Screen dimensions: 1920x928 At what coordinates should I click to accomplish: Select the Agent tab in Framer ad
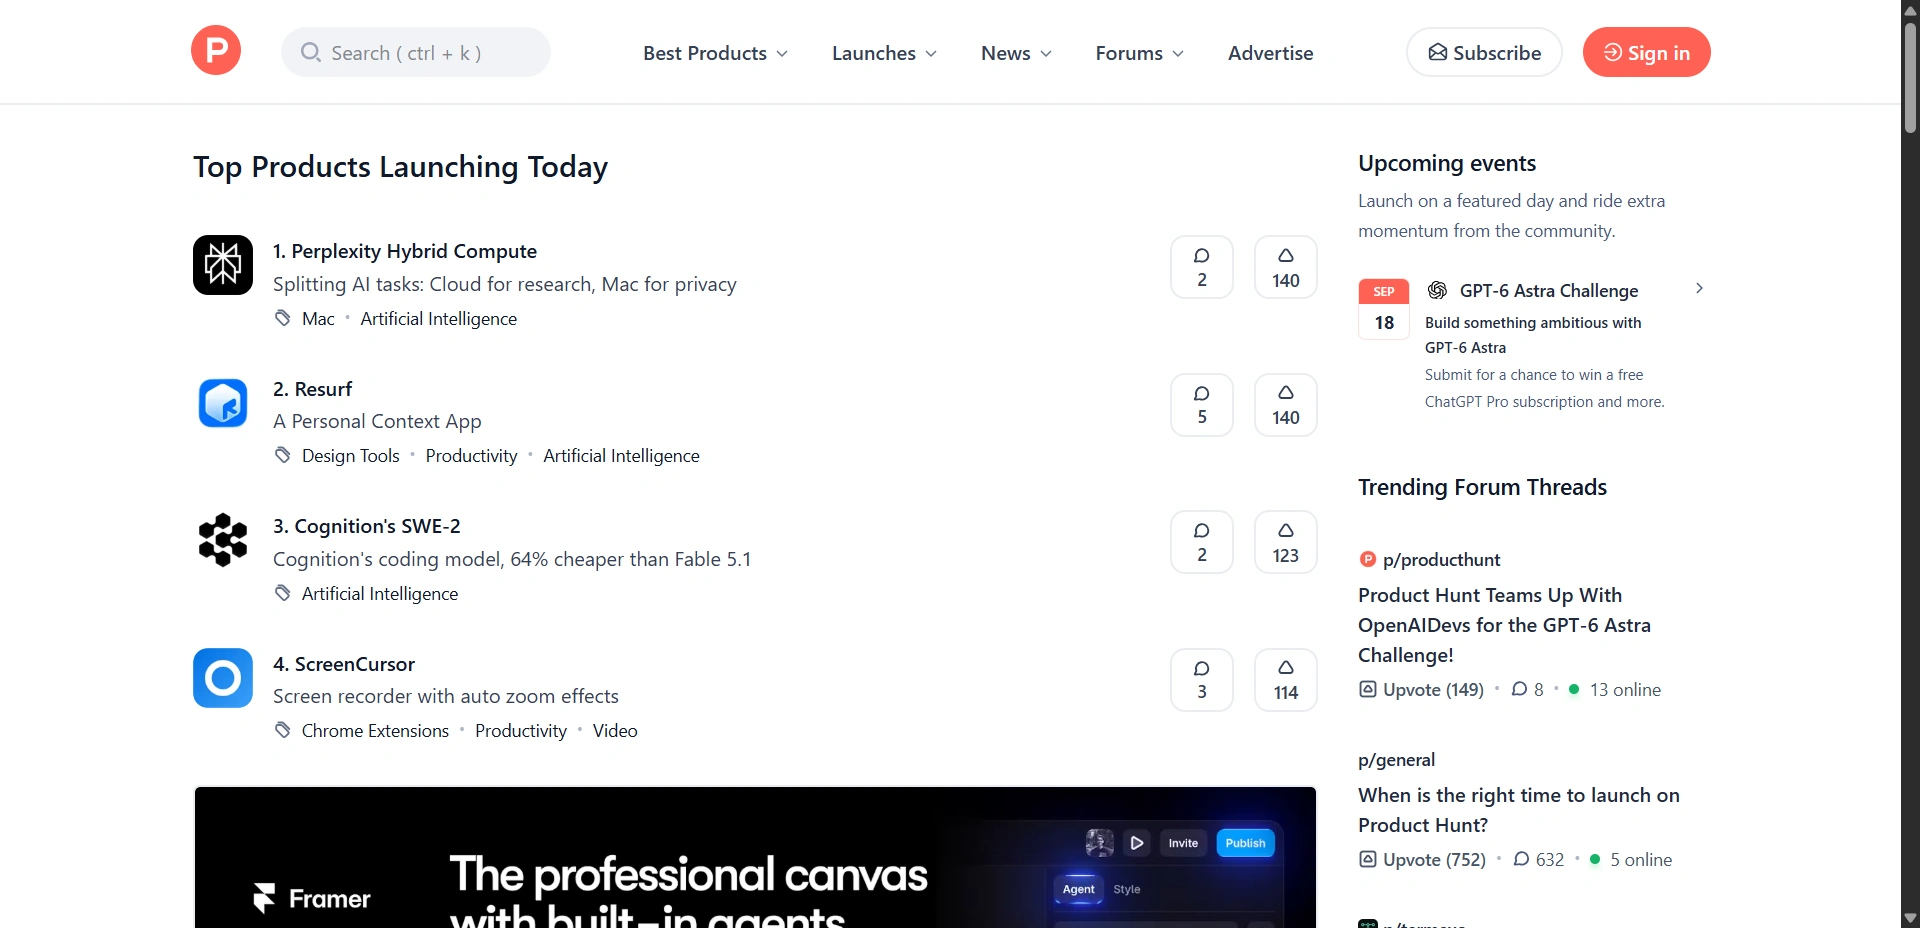coord(1078,889)
